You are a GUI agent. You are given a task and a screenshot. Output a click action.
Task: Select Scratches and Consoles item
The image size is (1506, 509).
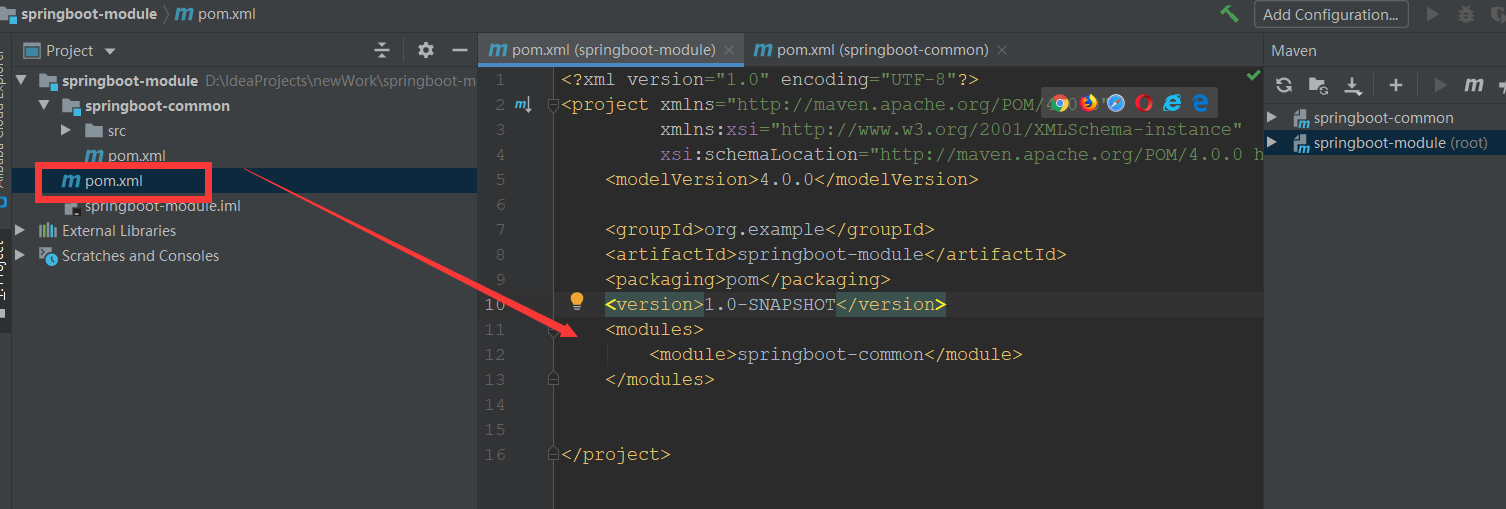(129, 255)
